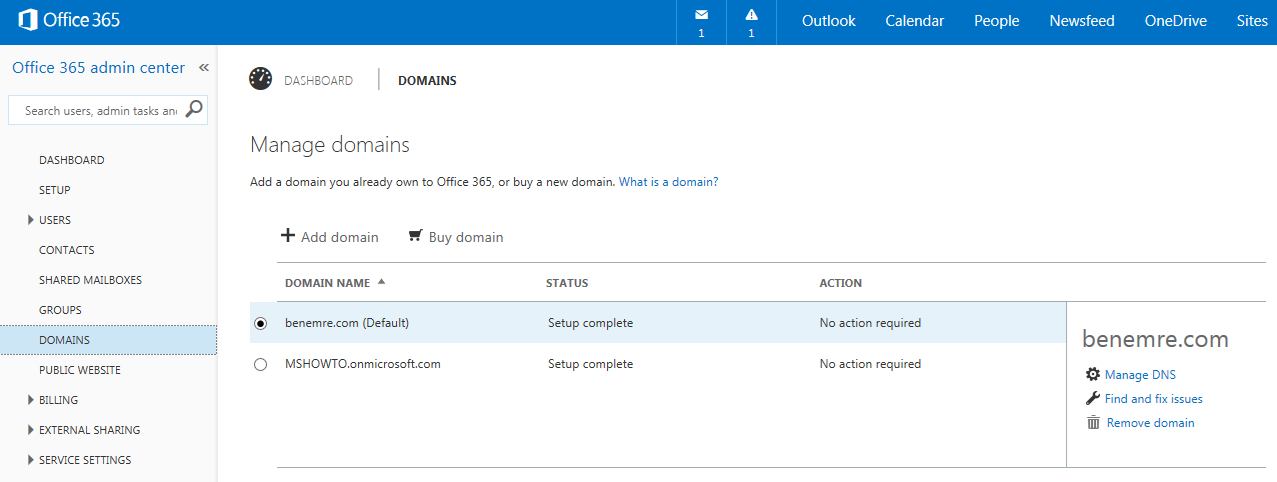Open Contacts in the sidebar
The height and width of the screenshot is (482, 1277).
[67, 250]
